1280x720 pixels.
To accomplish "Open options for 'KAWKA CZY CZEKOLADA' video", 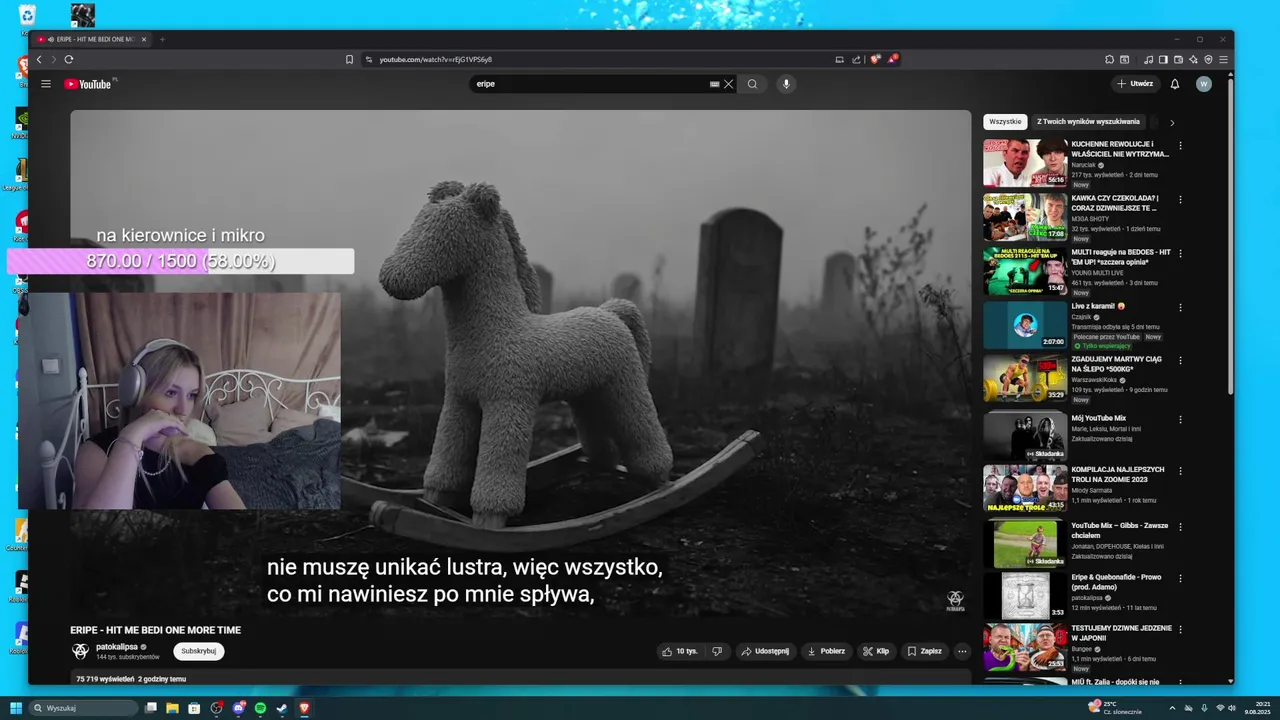I will pyautogui.click(x=1180, y=199).
